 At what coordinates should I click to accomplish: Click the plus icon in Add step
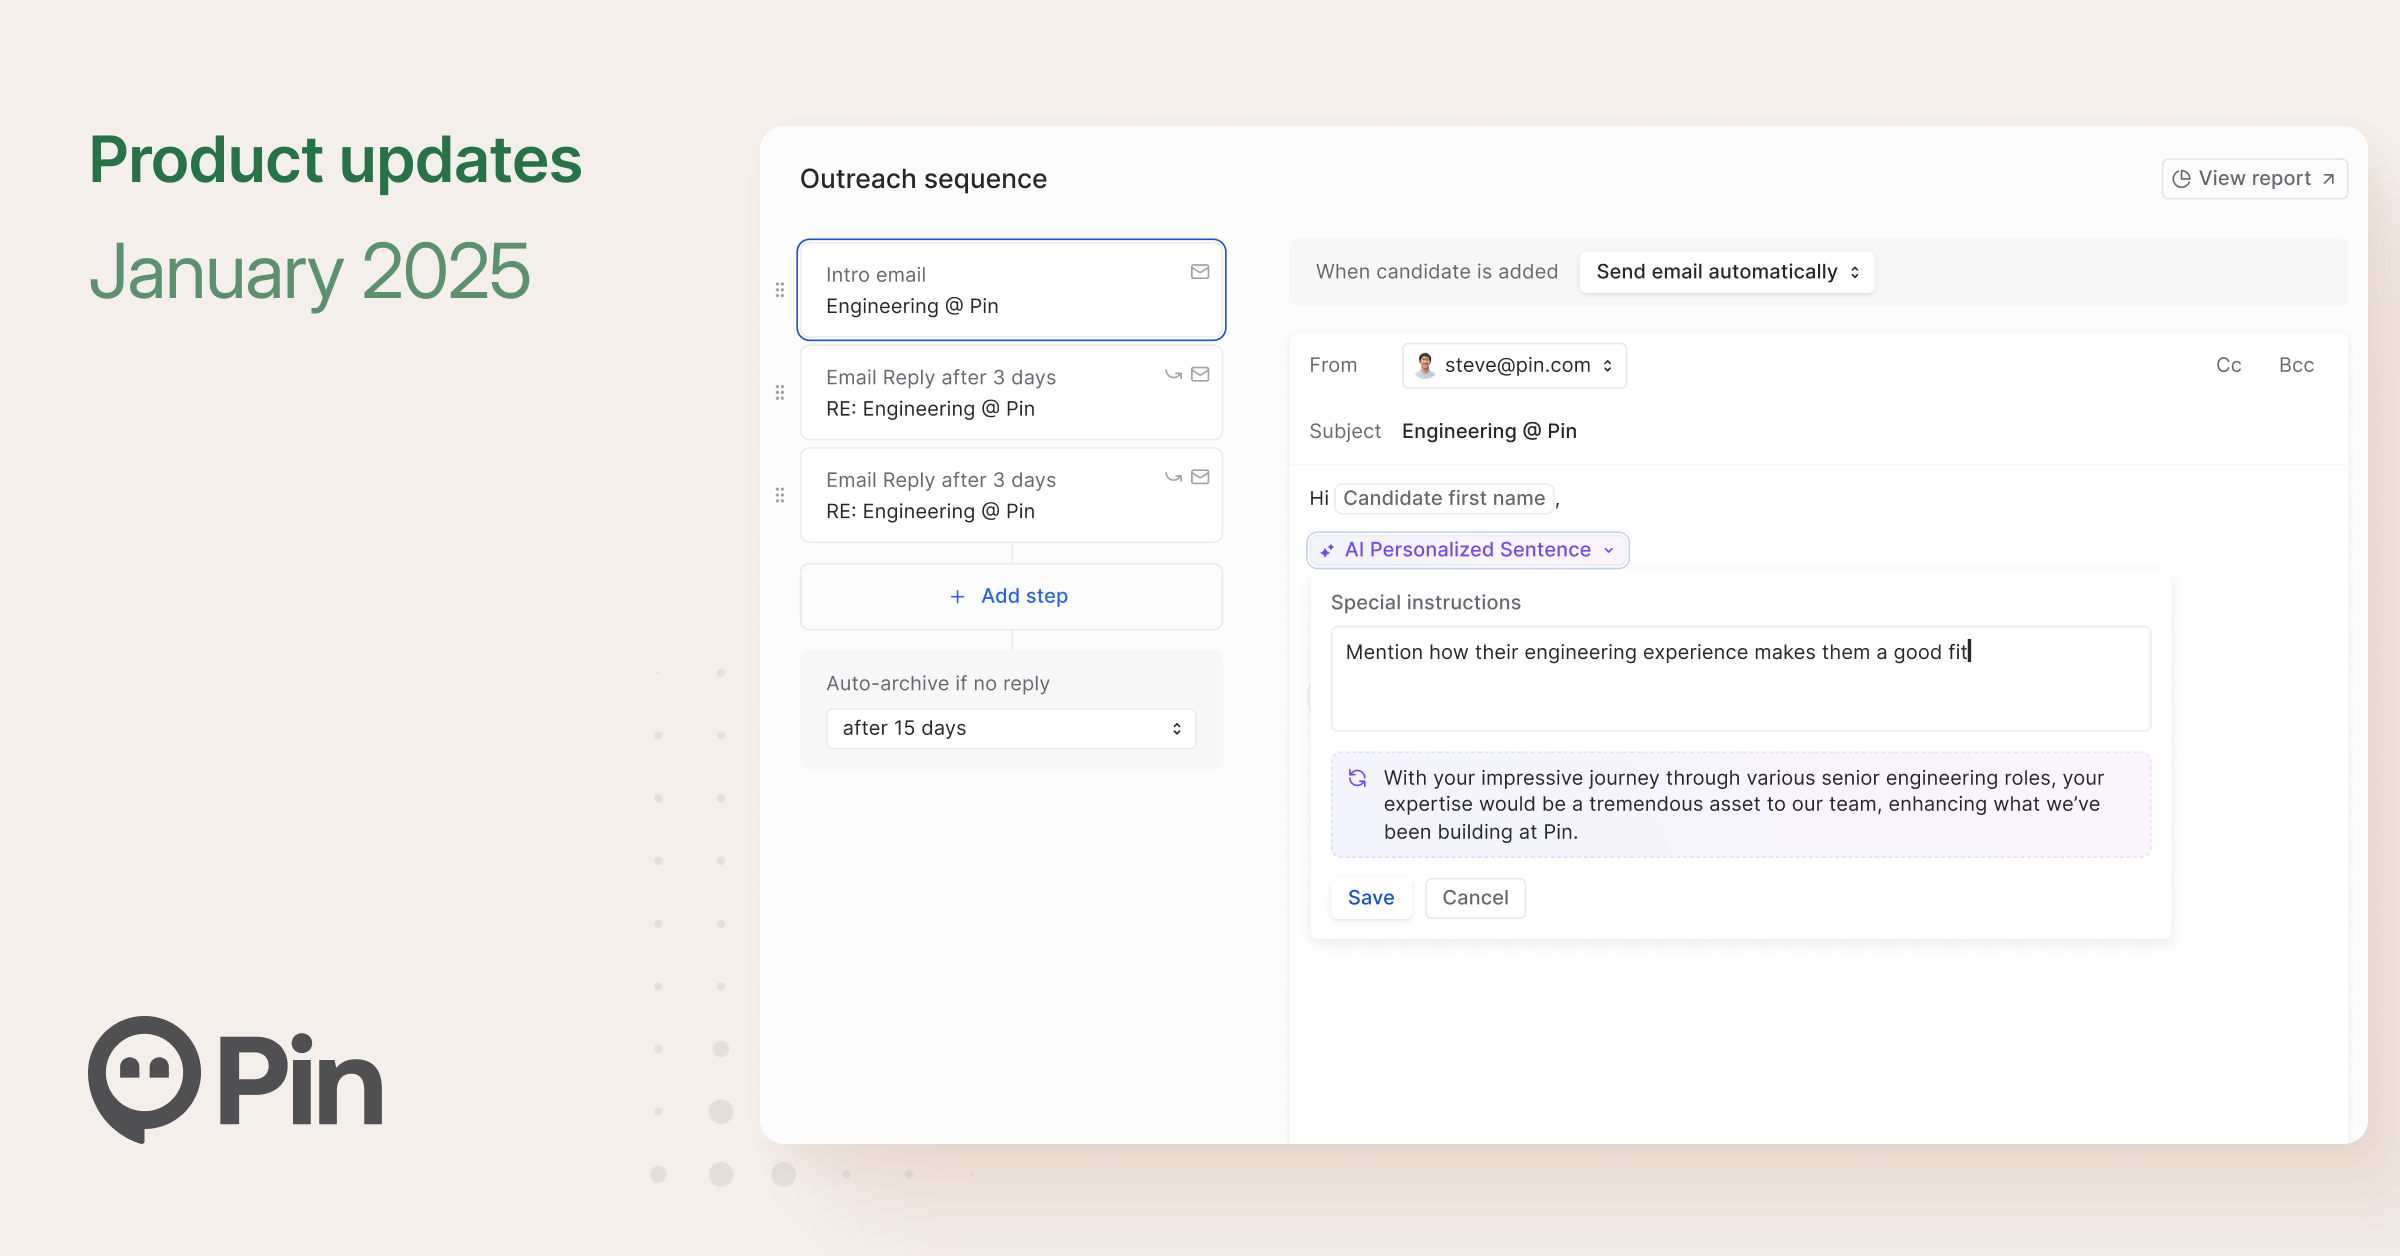tap(955, 596)
